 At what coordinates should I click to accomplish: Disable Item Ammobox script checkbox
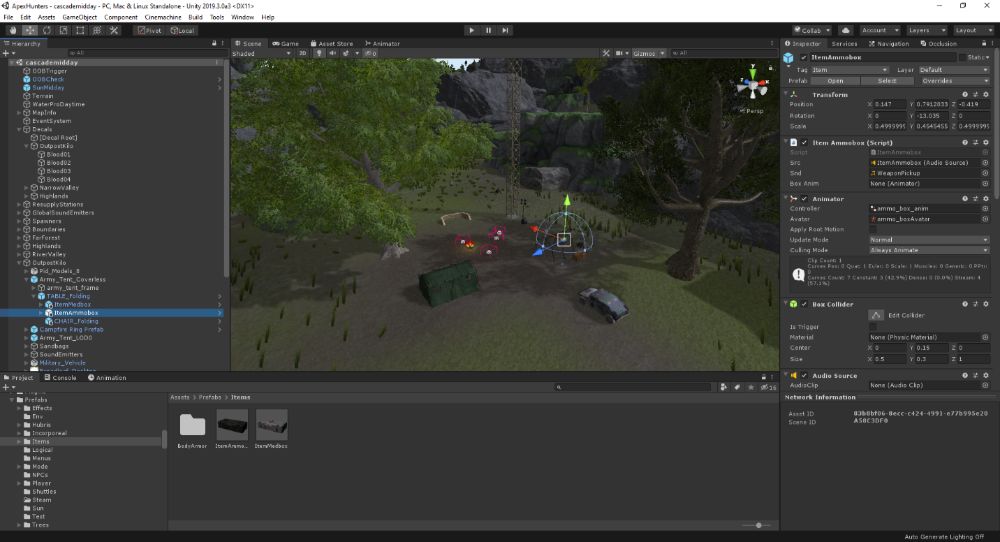tap(804, 143)
